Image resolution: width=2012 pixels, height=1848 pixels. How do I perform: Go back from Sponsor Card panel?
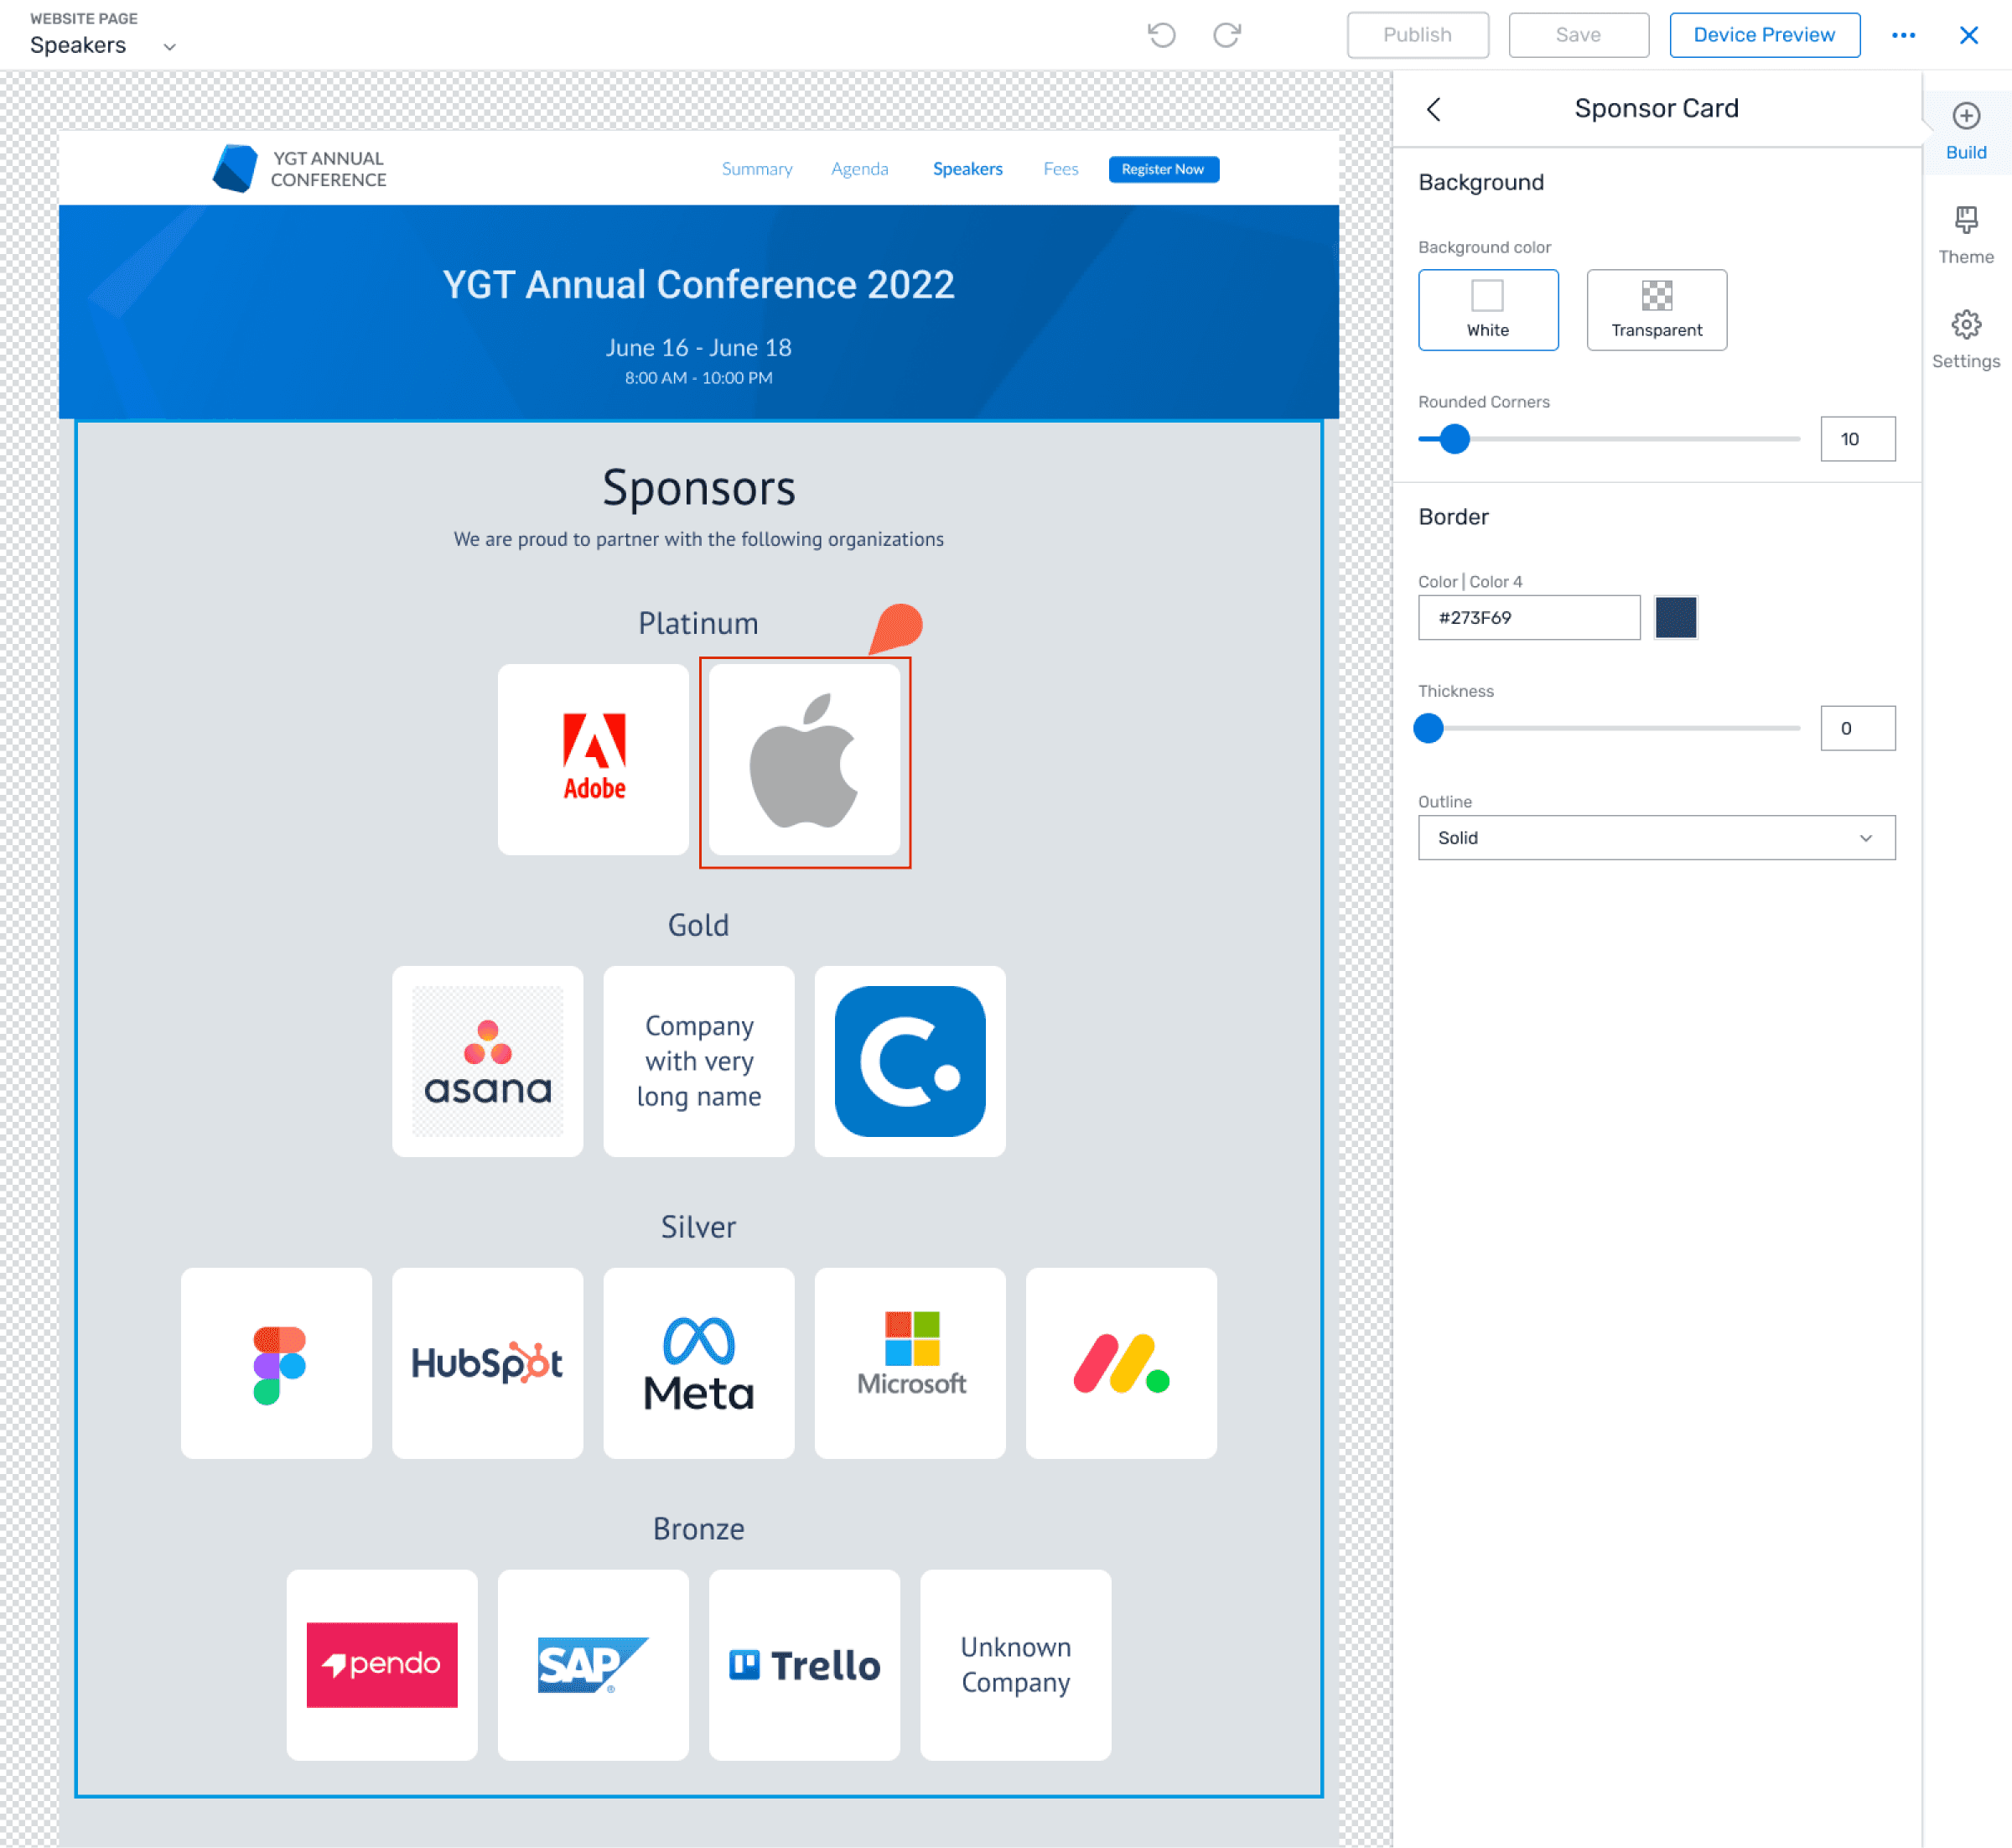1433,109
